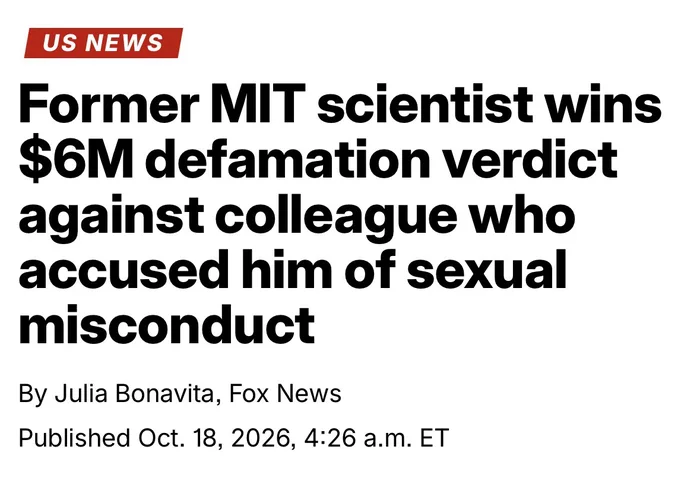Click the 4:26 a.m. ET timestamp

point(377,438)
